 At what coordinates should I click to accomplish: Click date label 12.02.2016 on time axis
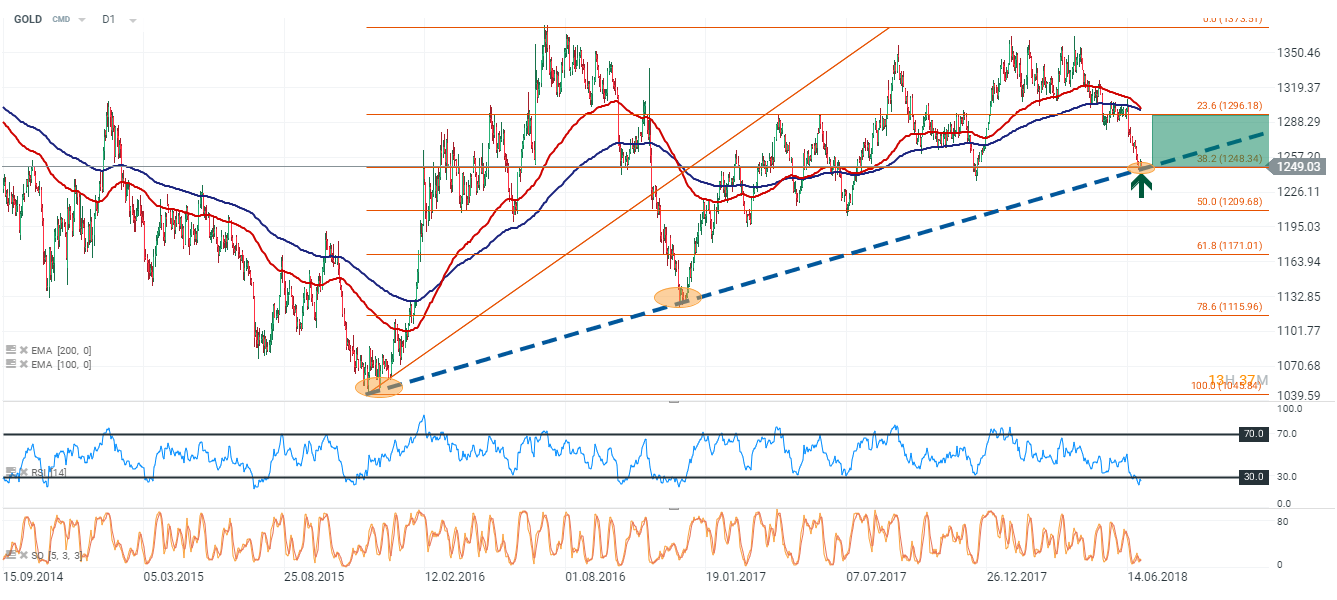(455, 577)
